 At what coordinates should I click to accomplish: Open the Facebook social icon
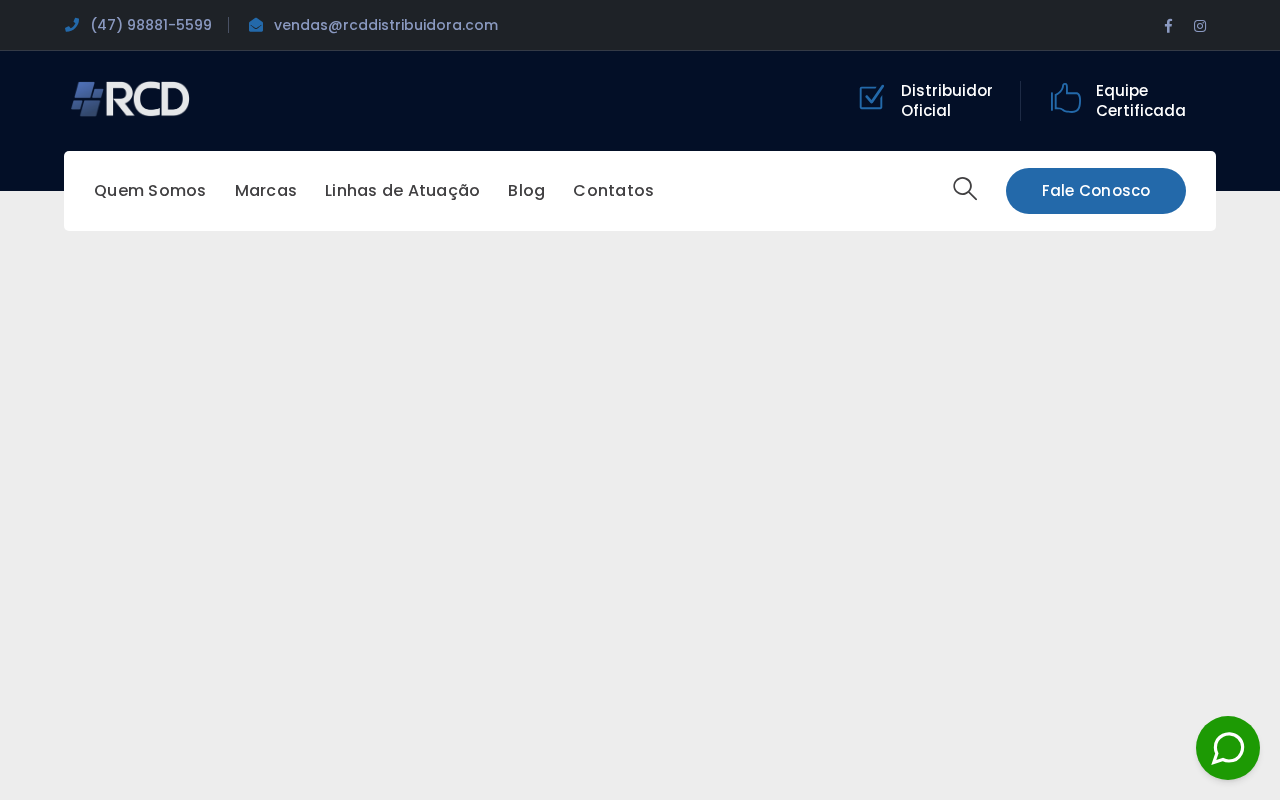click(1168, 26)
